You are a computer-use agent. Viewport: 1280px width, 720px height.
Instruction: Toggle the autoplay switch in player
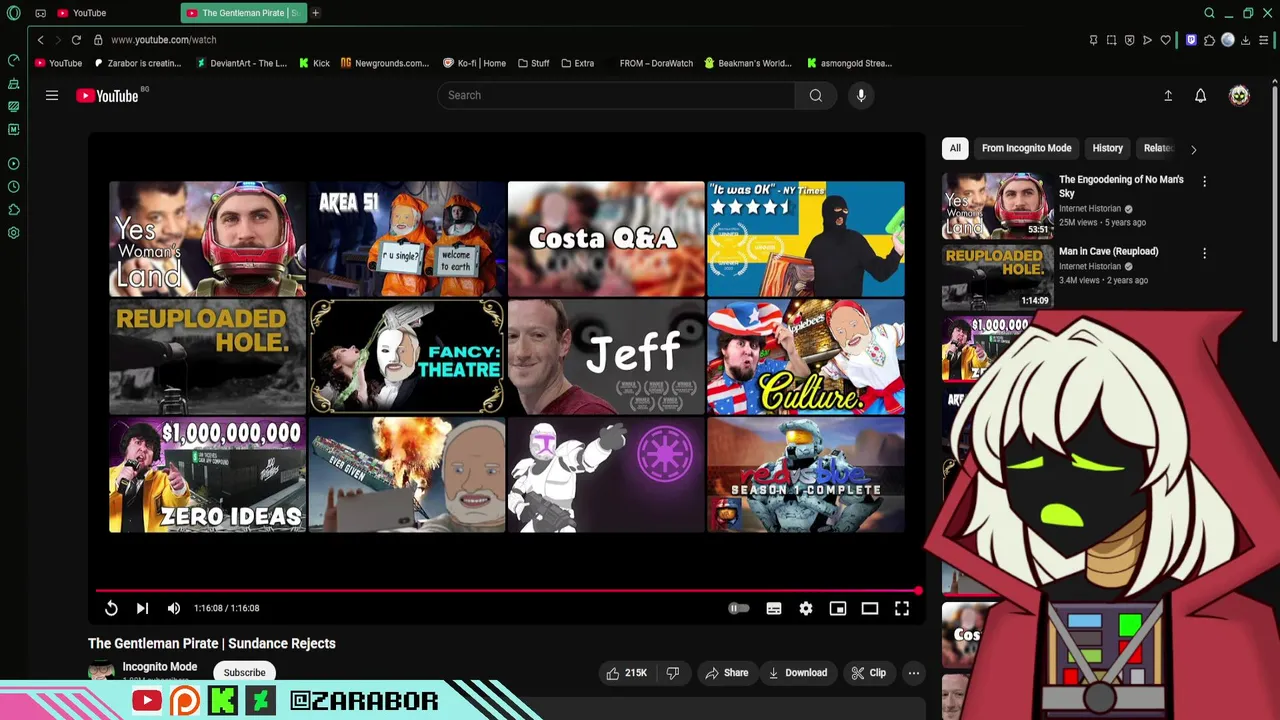739,608
